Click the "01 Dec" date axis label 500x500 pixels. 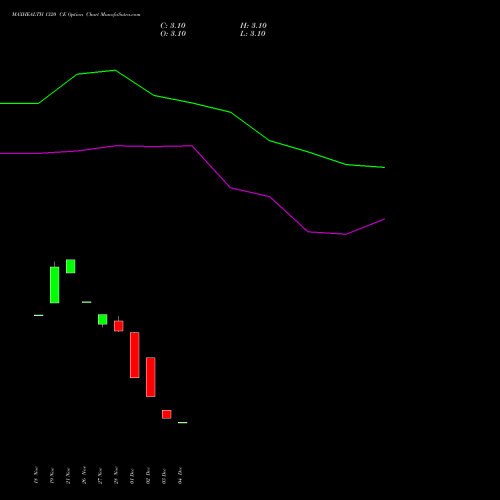tap(132, 476)
